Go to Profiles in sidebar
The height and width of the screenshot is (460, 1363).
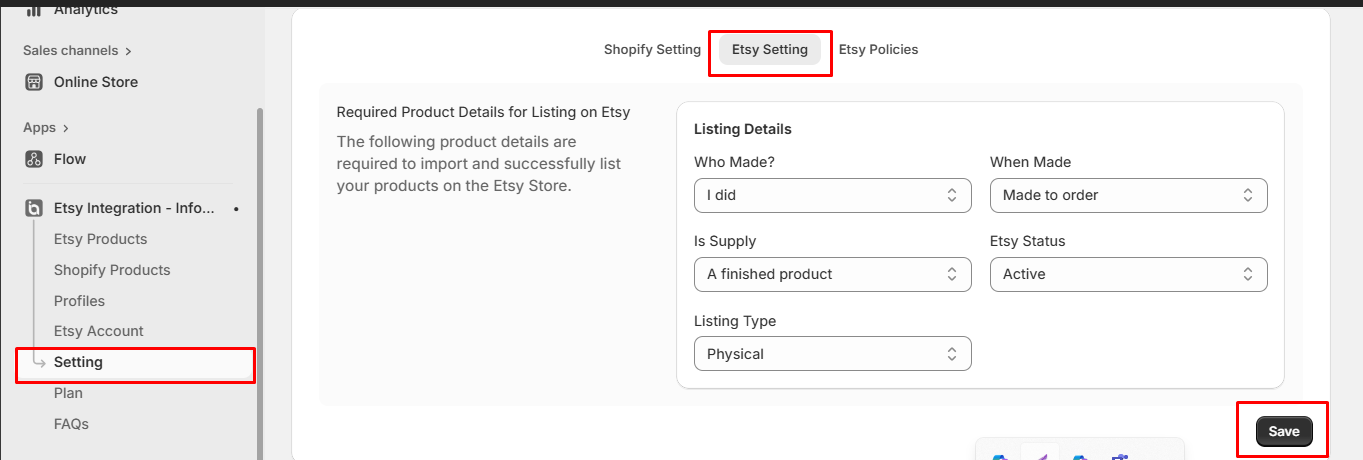click(79, 301)
